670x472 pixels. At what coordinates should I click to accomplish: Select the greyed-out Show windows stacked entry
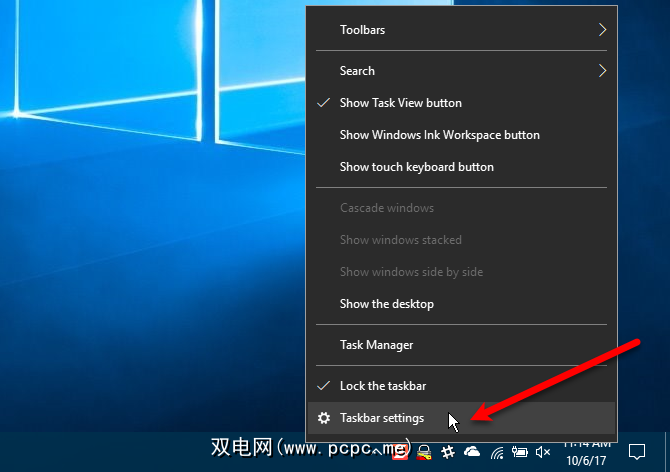click(461, 240)
